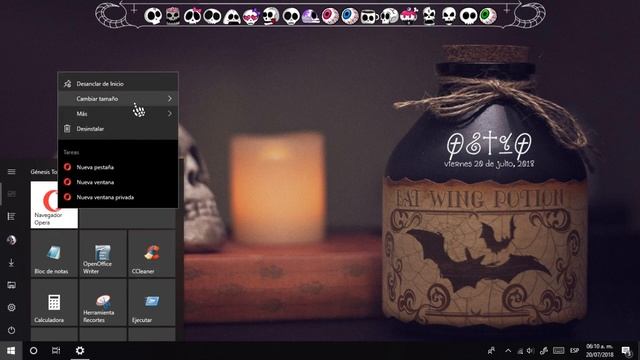
Task: Click the skull with pink bow dock icon
Action: [x=192, y=16]
